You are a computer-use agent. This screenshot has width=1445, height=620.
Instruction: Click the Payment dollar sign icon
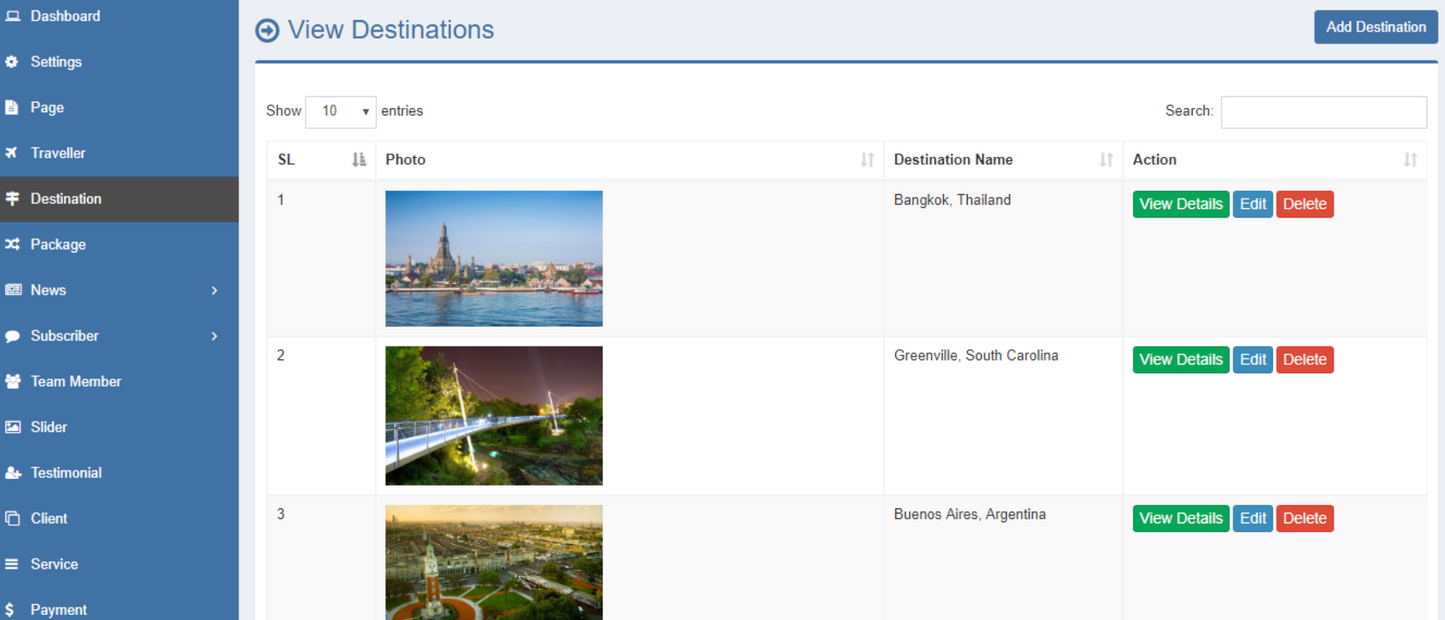pos(10,609)
